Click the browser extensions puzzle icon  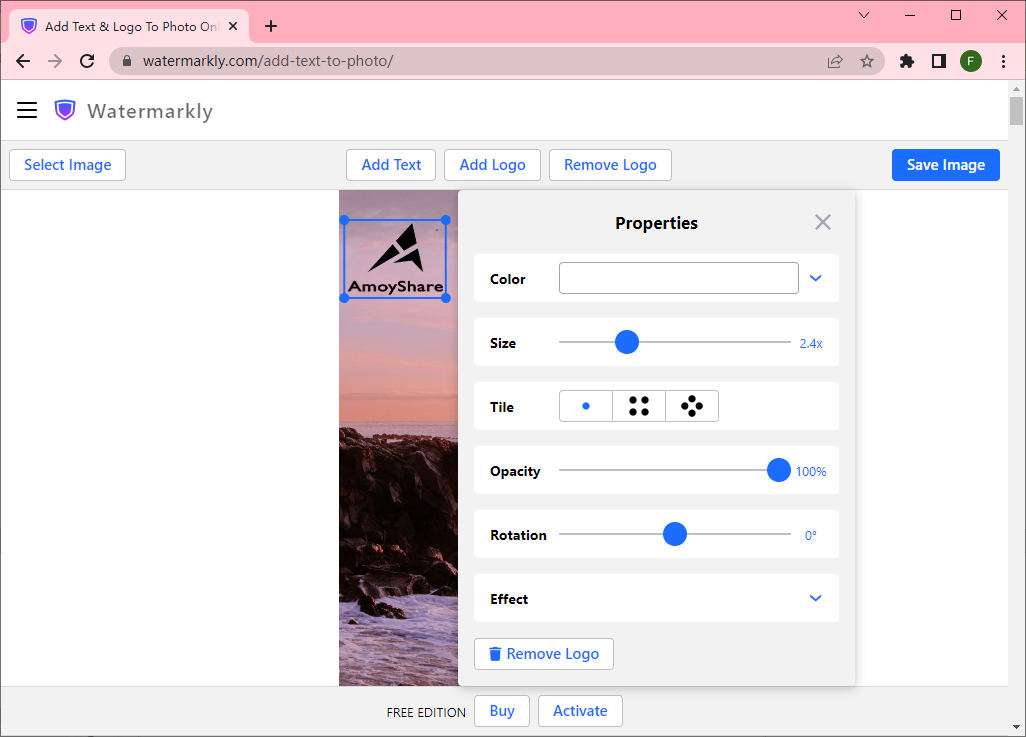coord(907,61)
